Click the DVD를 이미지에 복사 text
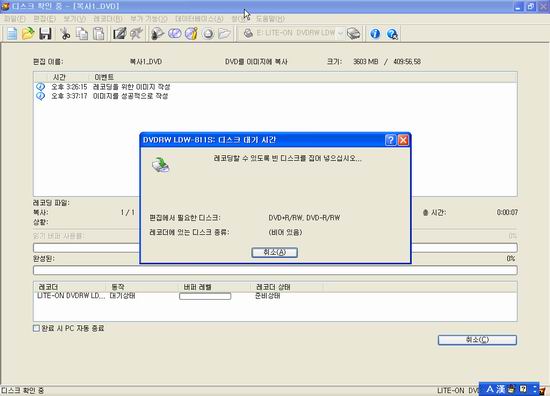Image resolution: width=550 pixels, height=396 pixels. click(x=256, y=62)
